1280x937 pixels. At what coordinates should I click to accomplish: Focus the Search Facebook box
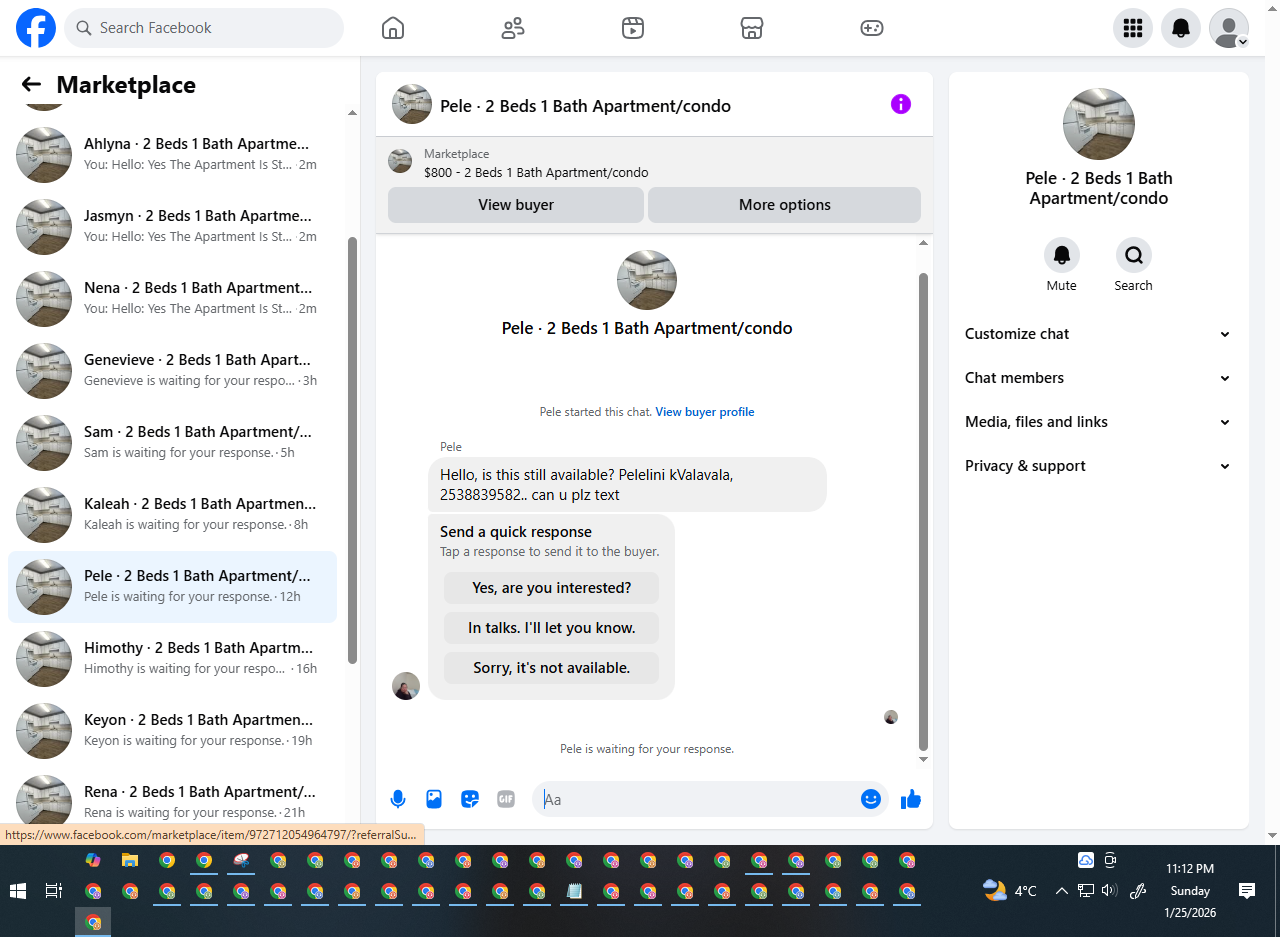(204, 28)
